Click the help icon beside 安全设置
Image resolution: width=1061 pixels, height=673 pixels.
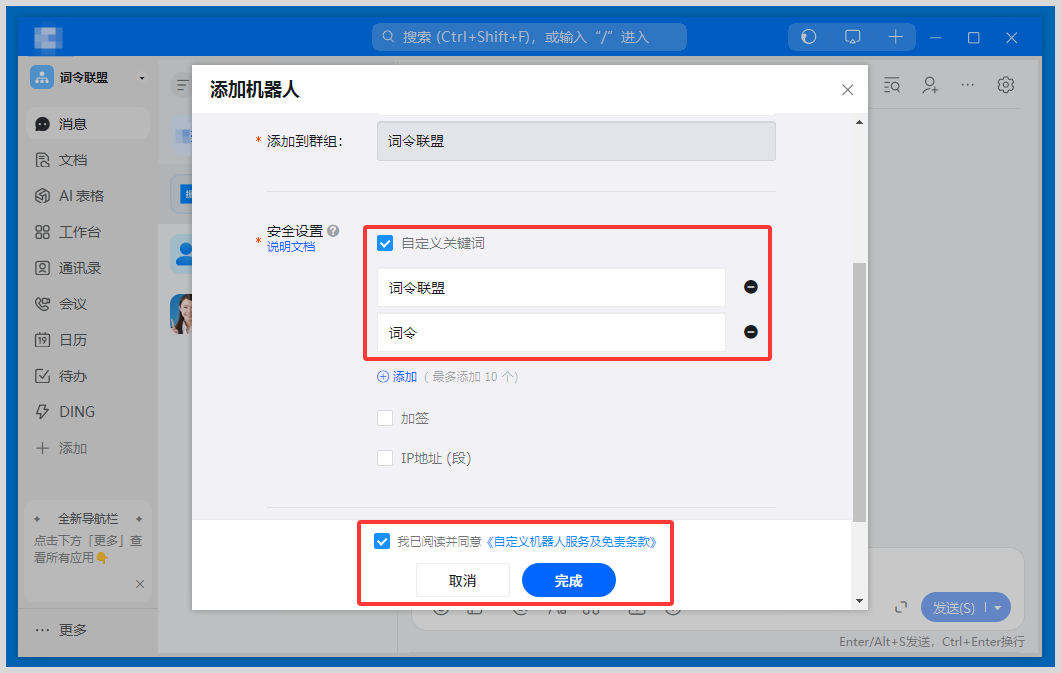click(333, 231)
